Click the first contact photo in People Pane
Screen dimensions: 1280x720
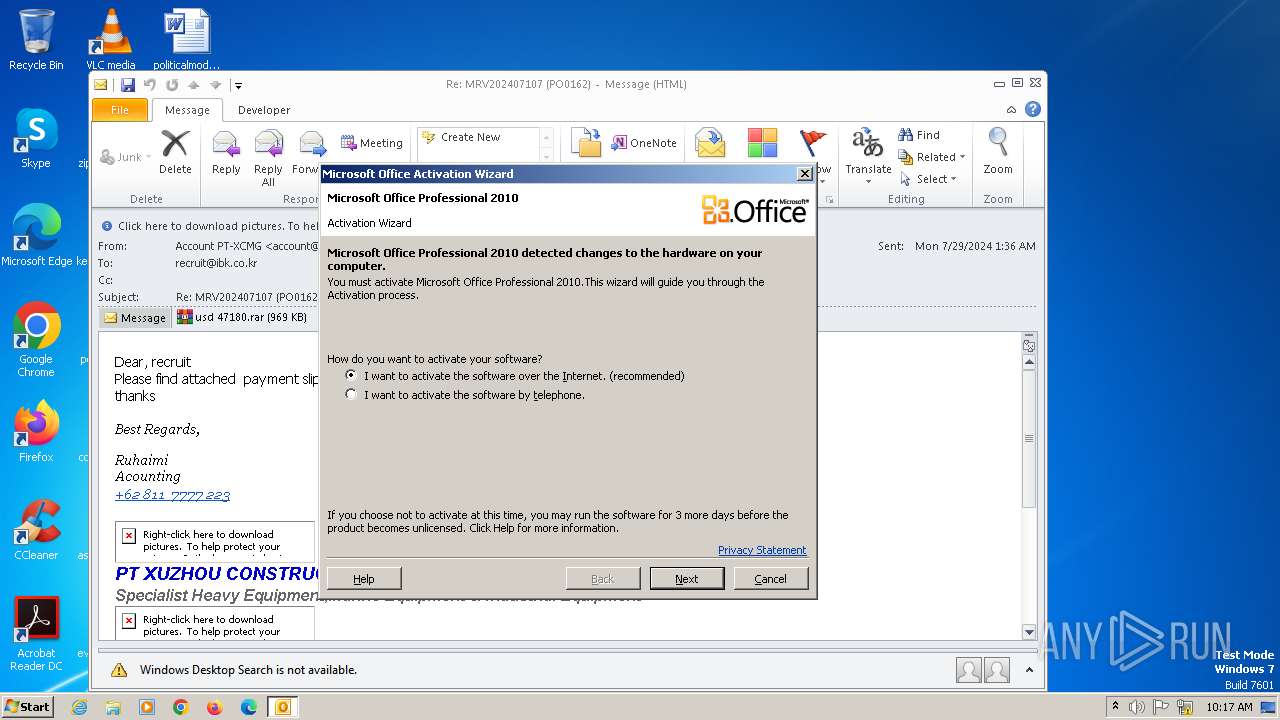(x=968, y=670)
